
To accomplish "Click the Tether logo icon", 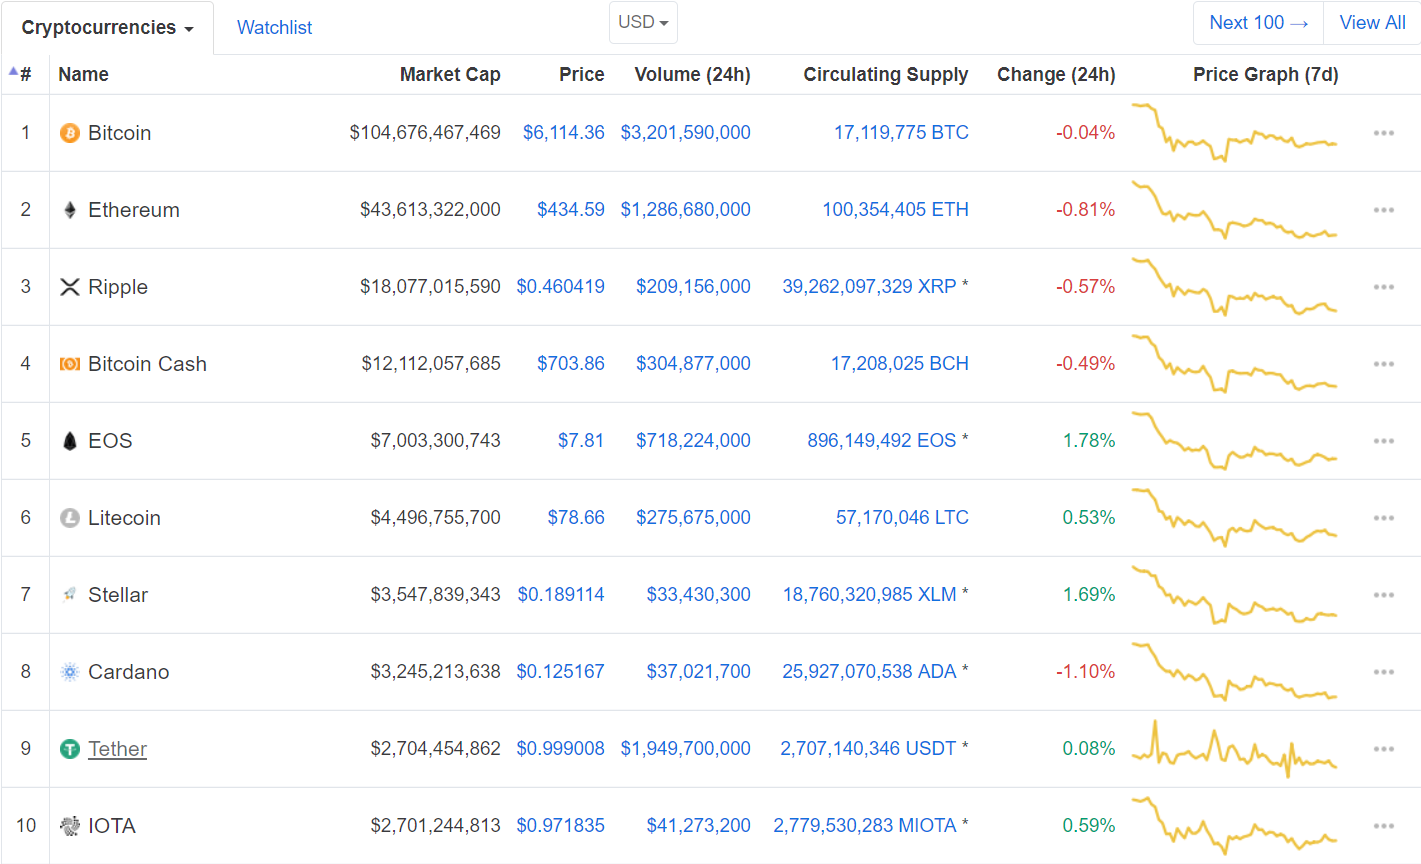I will 70,749.
